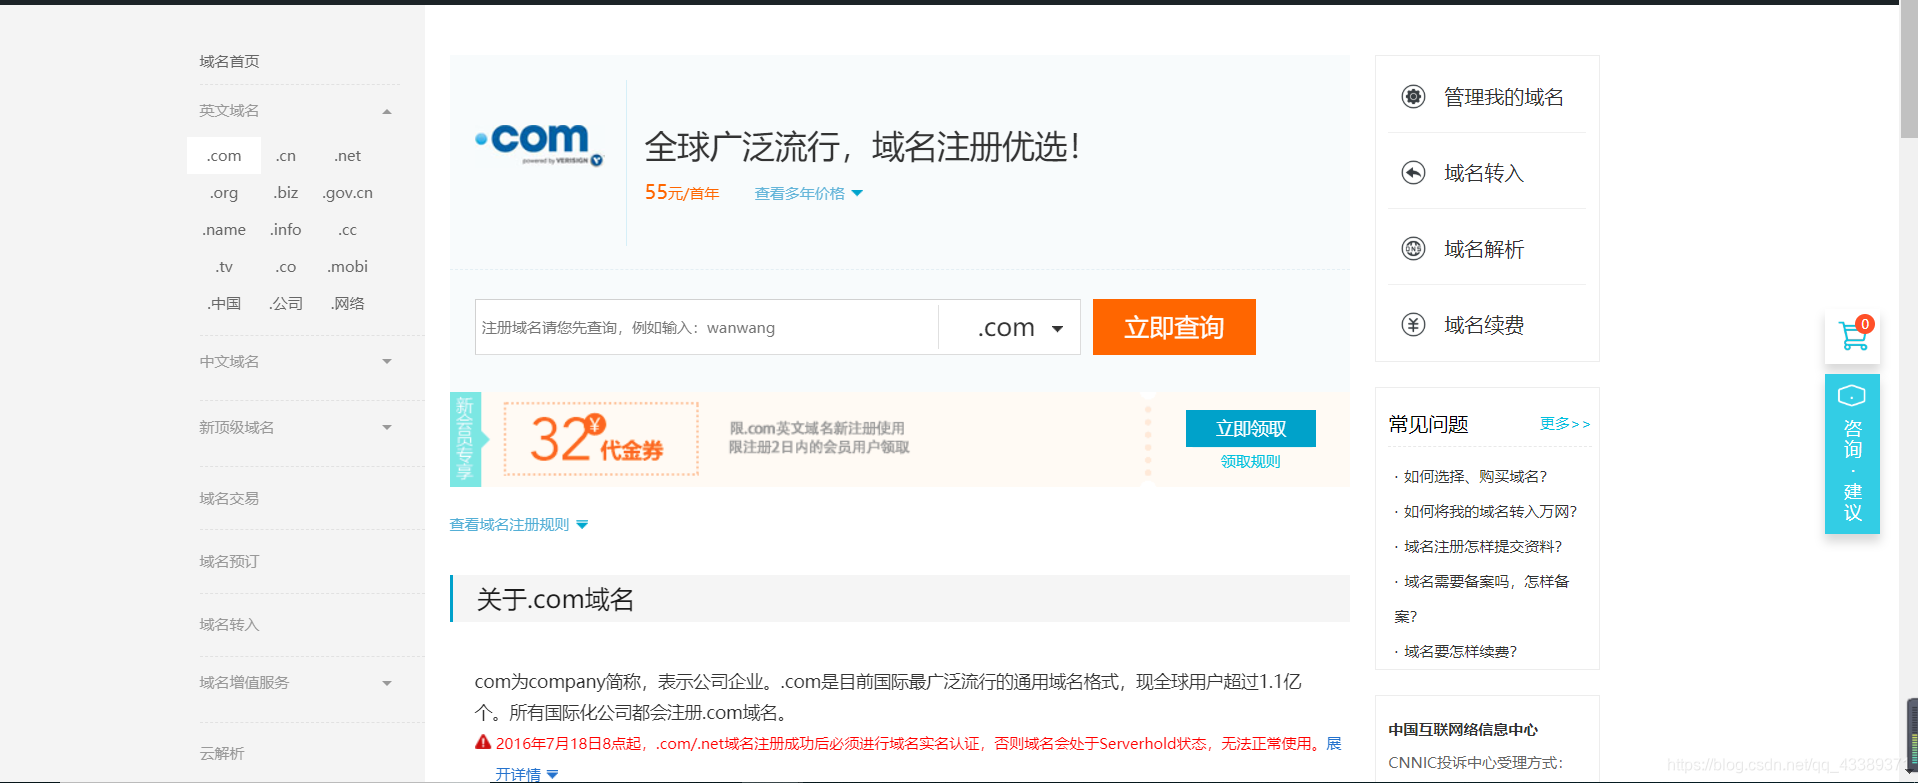Select the .mobi domain option
Screen dimensions: 1918x783
[x=348, y=267]
